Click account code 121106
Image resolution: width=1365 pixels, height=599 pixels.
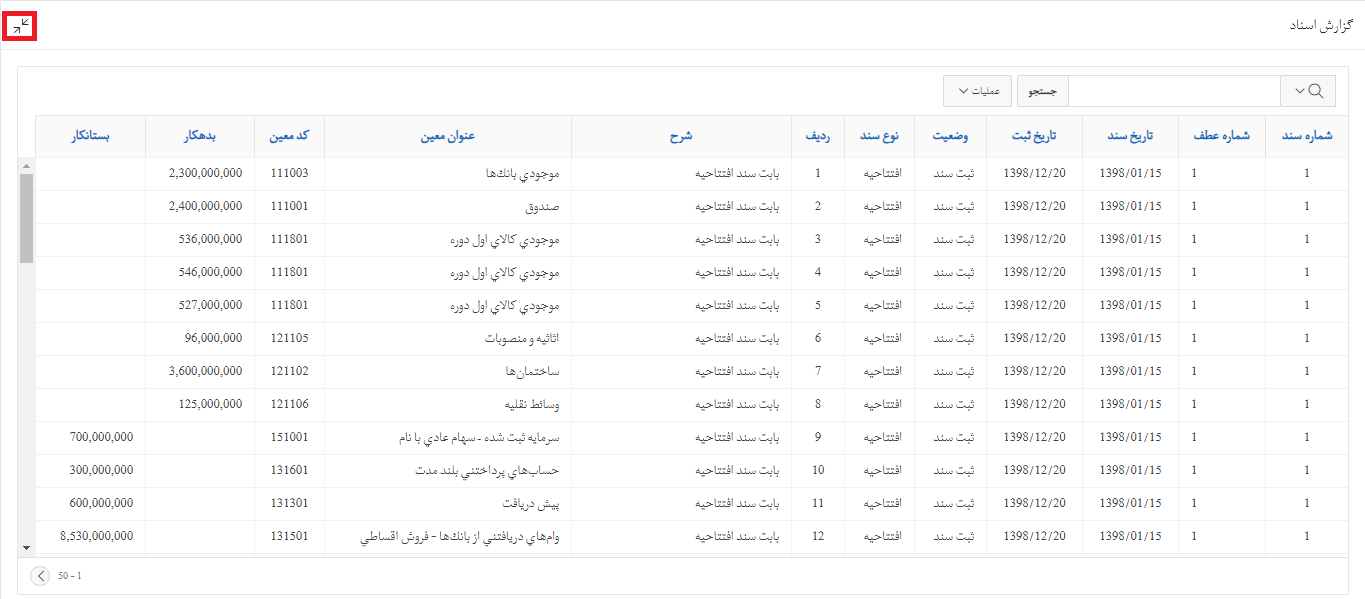coord(289,404)
